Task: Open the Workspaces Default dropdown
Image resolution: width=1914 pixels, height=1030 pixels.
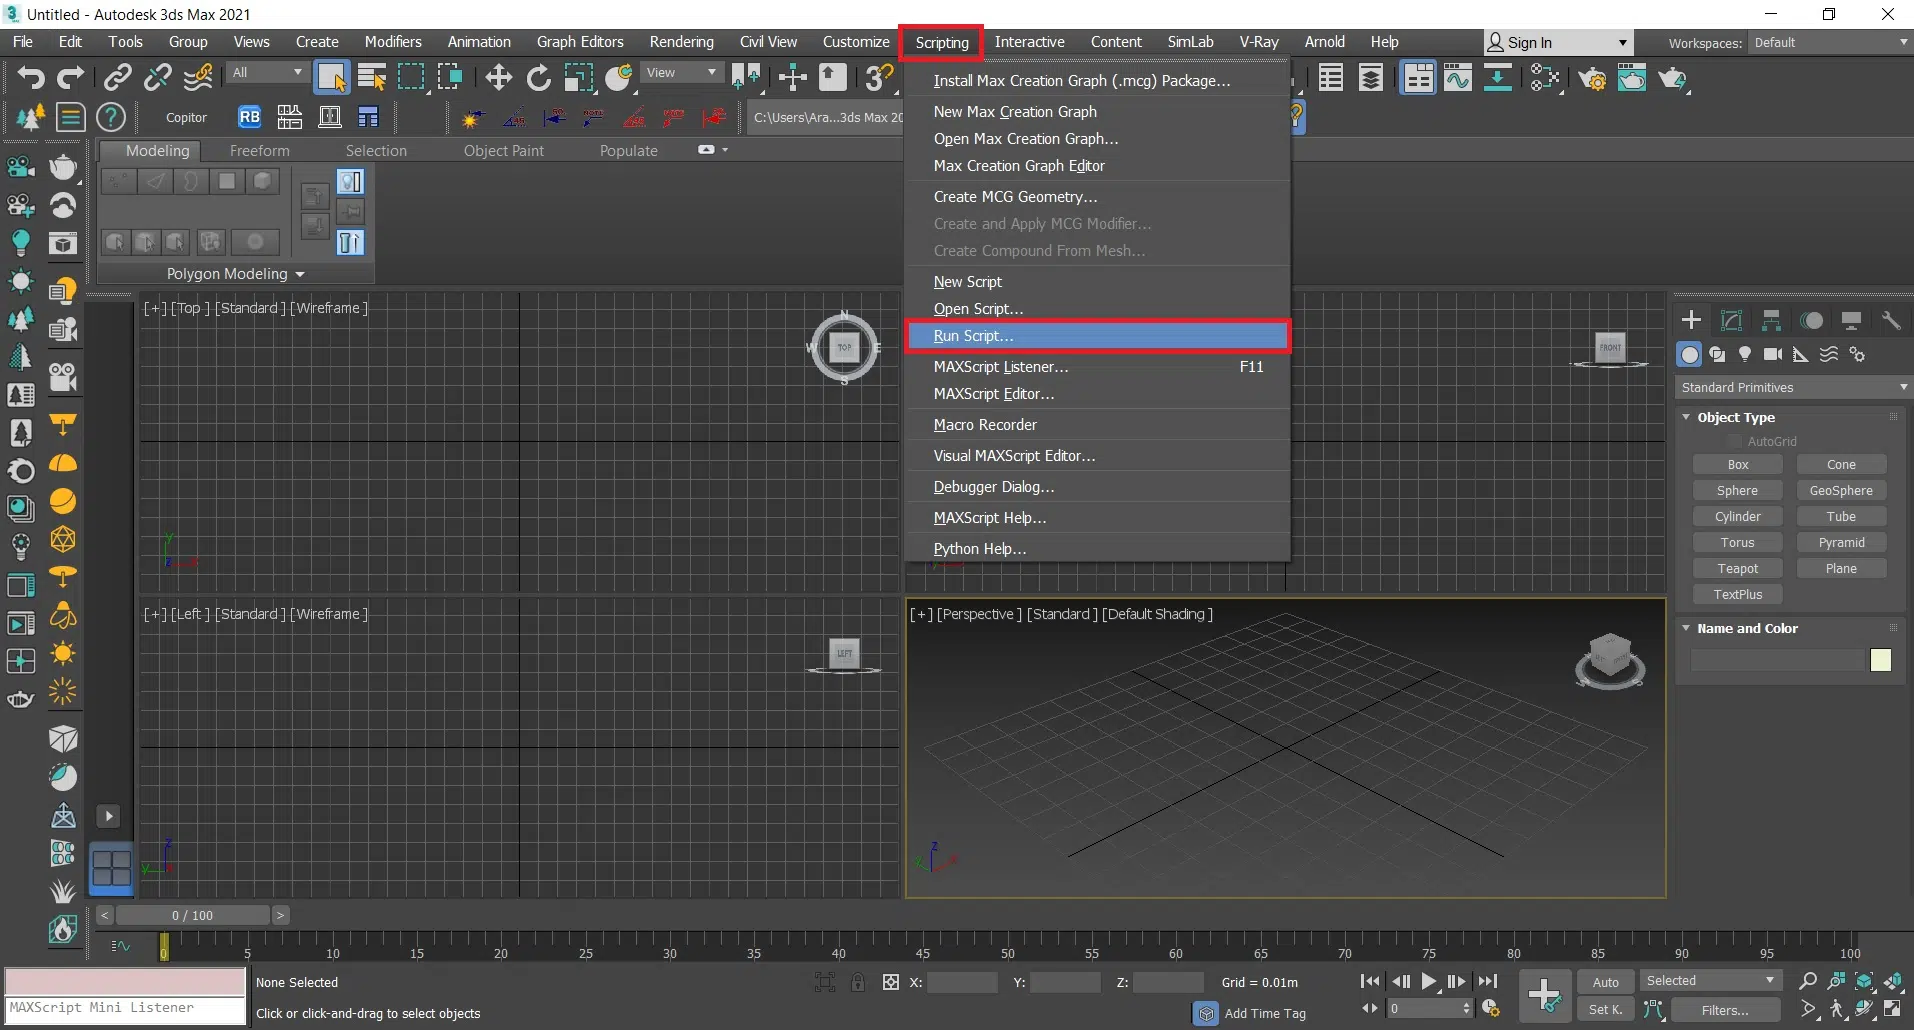Action: pos(1829,43)
